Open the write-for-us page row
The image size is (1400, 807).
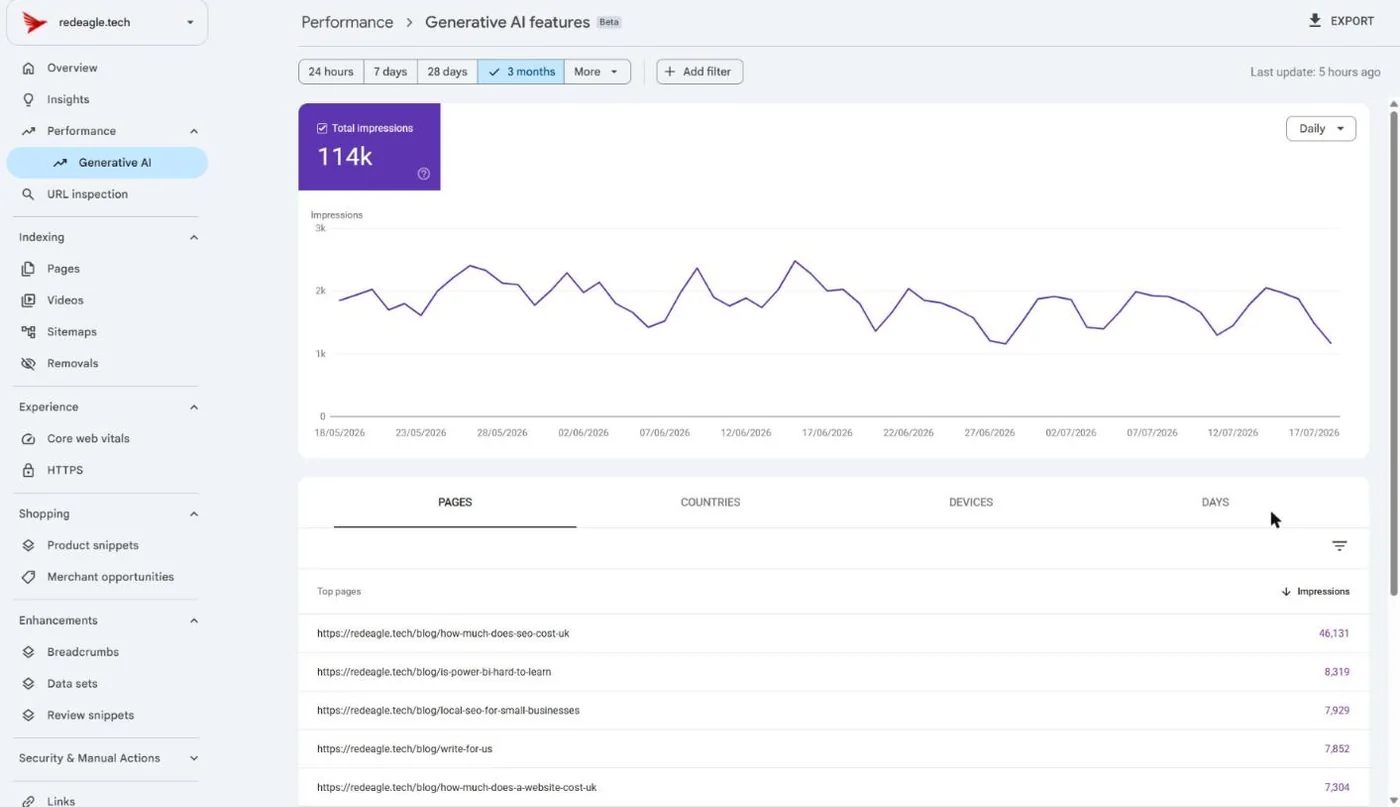[833, 749]
